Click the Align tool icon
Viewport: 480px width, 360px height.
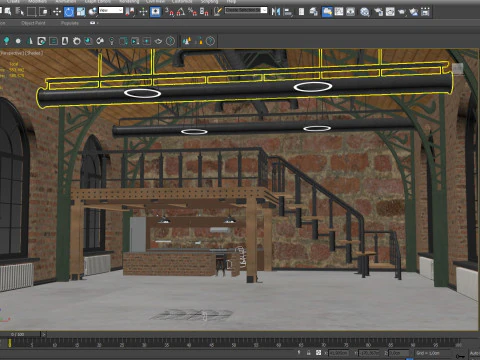click(287, 12)
